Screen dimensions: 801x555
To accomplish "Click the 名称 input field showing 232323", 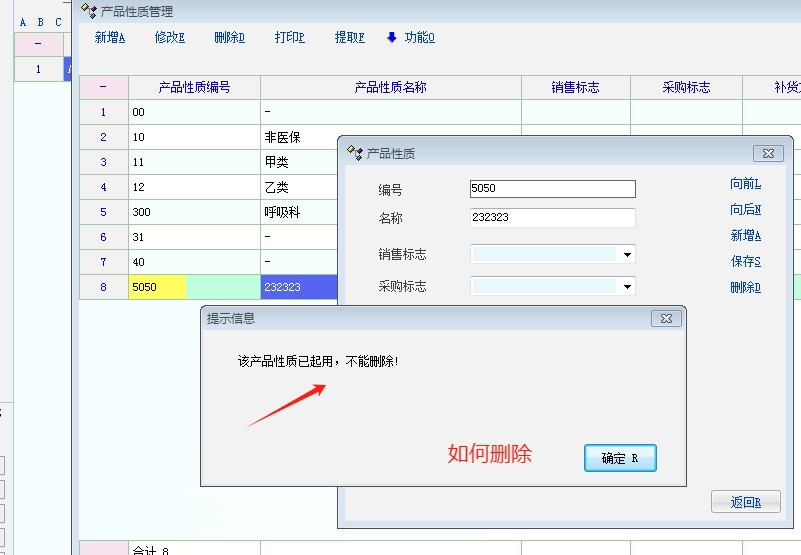I will pyautogui.click(x=552, y=218).
